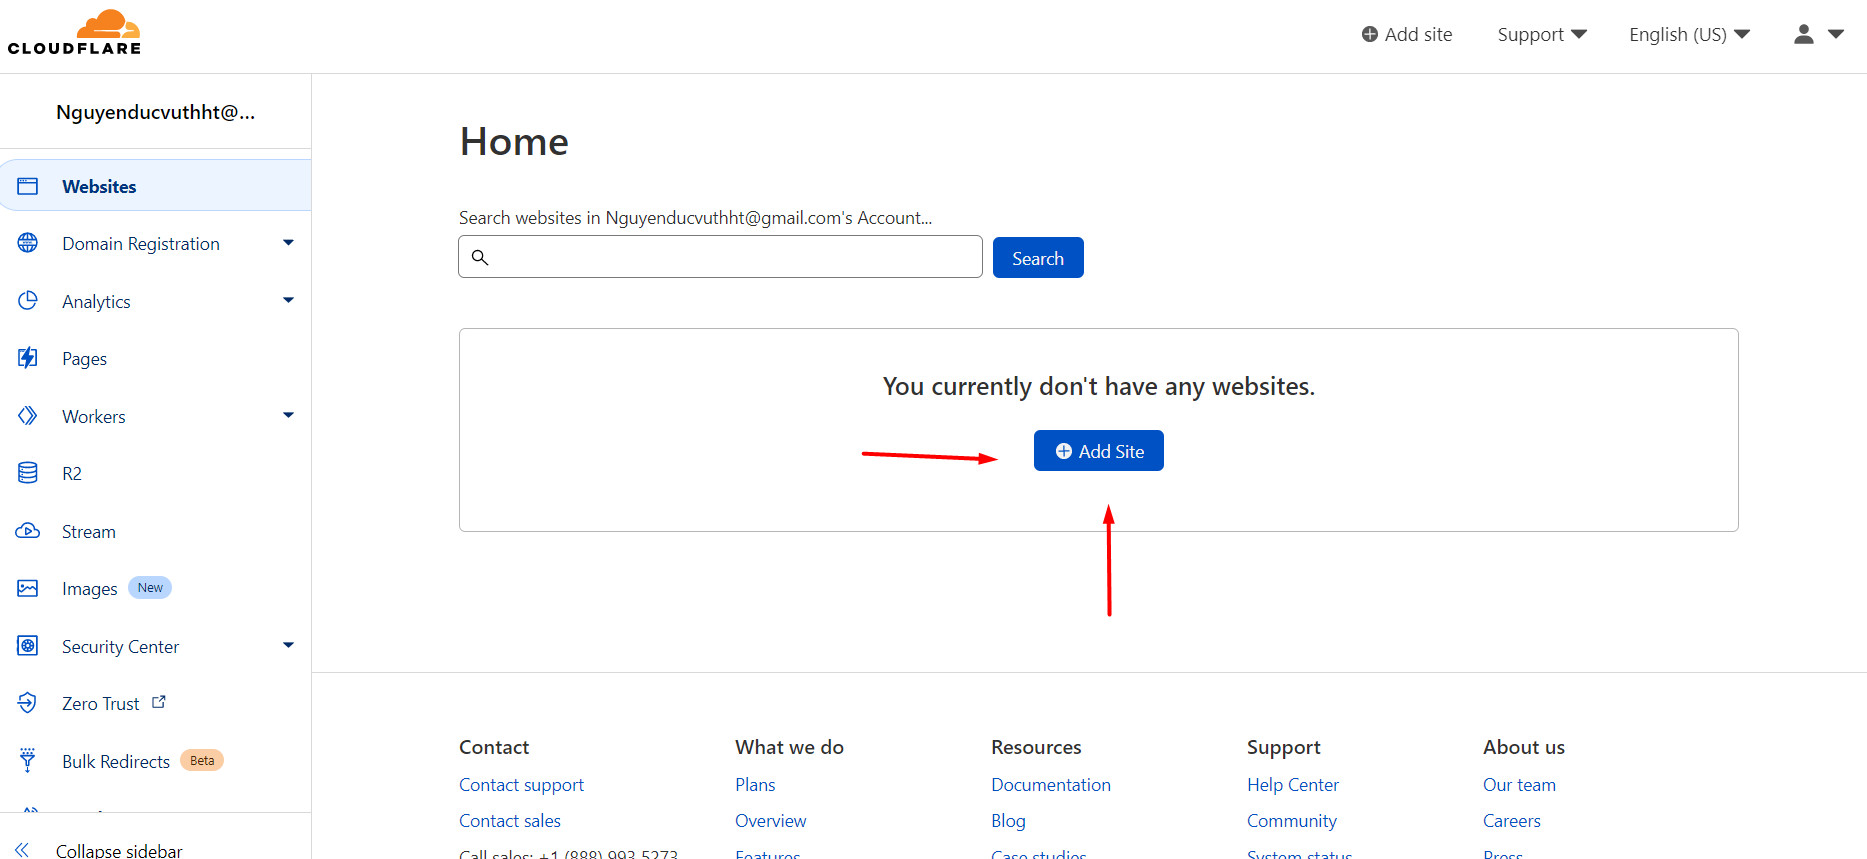Open Stream in the sidebar
The image size is (1867, 859).
click(x=89, y=532)
